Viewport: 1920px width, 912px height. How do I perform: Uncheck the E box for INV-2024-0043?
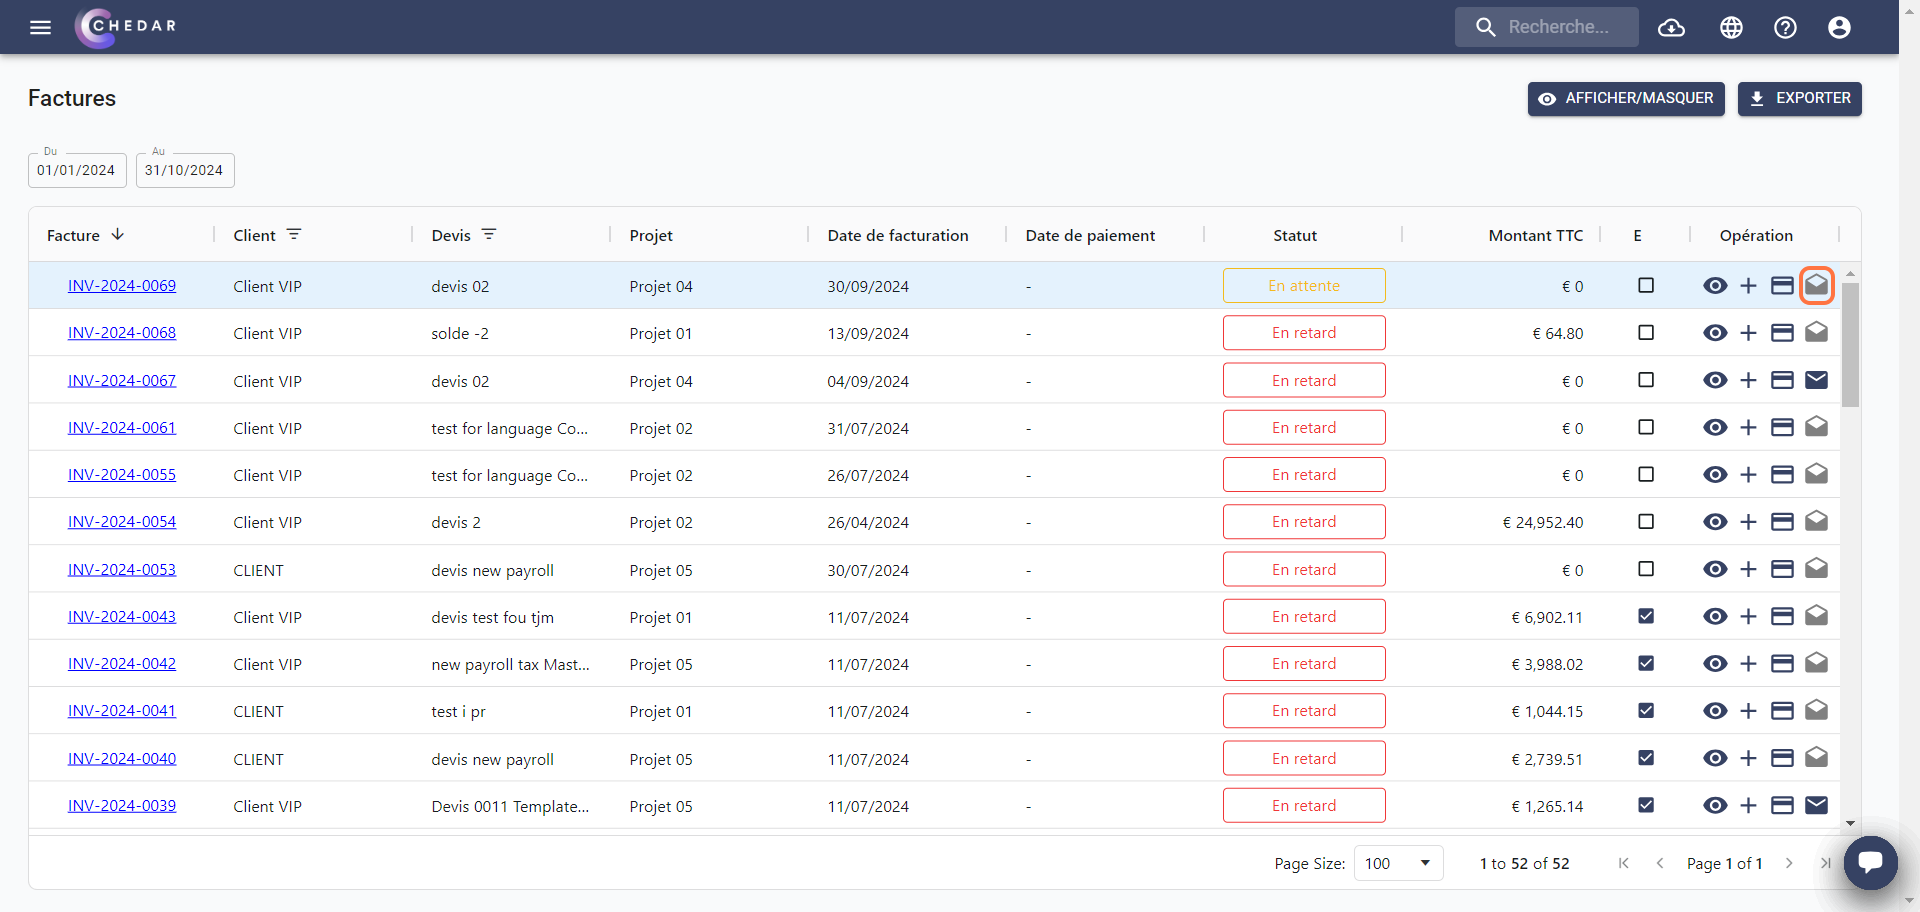click(x=1646, y=616)
